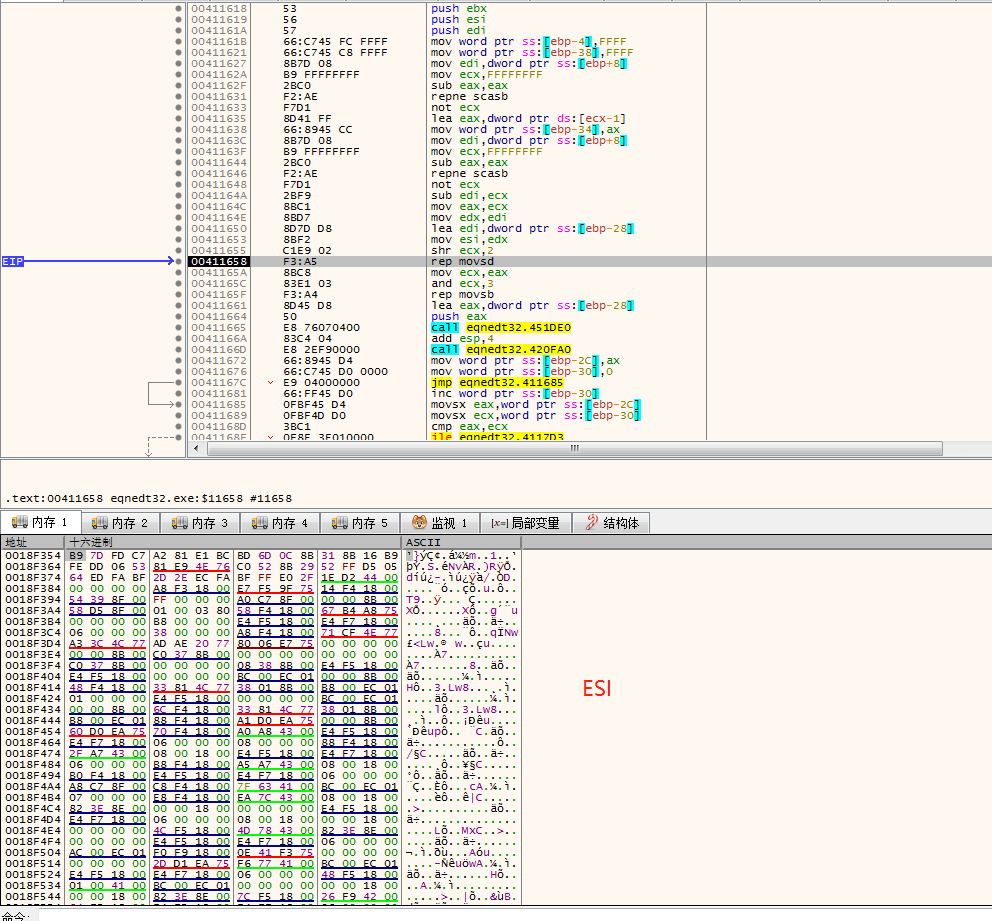Select memory row address 0018F354
Screen dimensions: 992x921
tap(33, 556)
